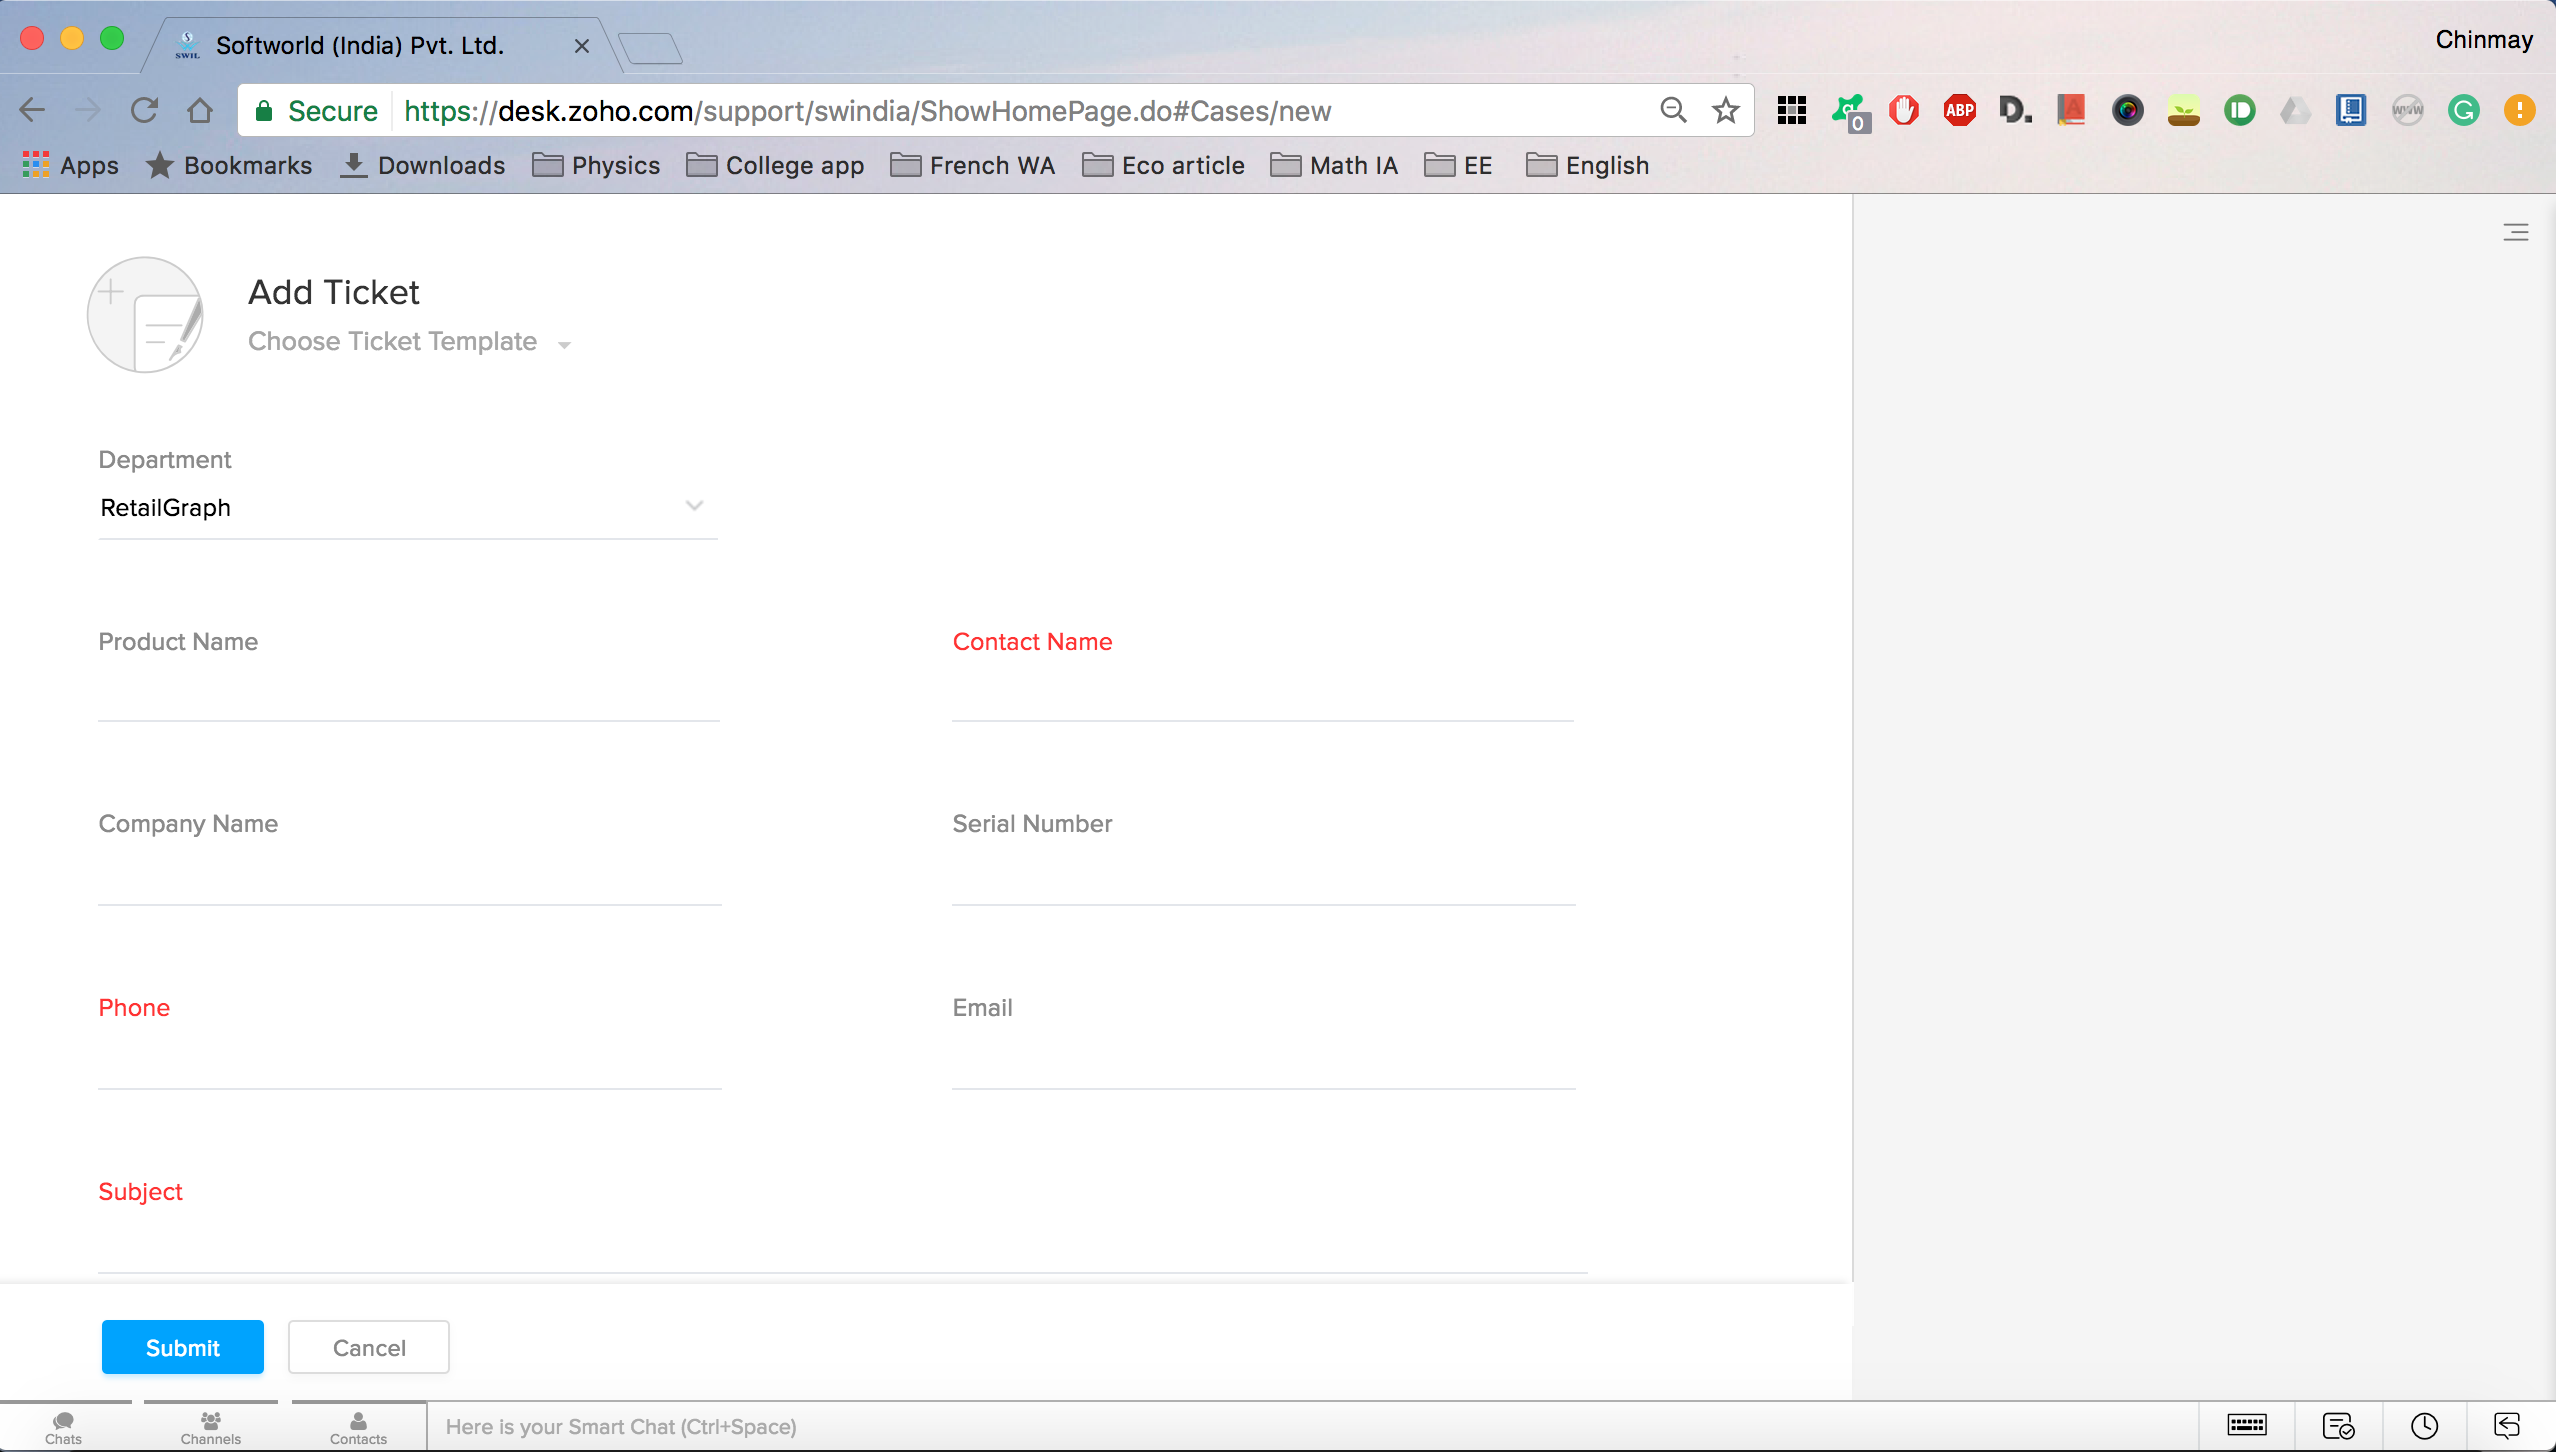Bookmark this page with the star icon
The height and width of the screenshot is (1452, 2556).
[x=1725, y=110]
